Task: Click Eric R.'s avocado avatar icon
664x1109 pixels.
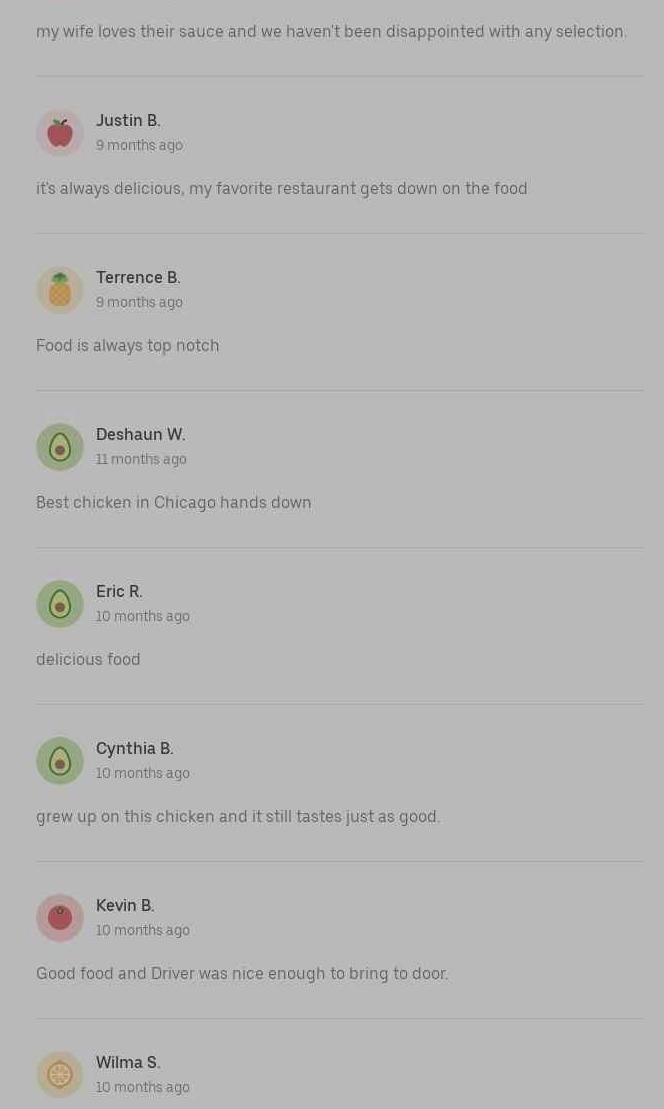Action: coord(60,604)
